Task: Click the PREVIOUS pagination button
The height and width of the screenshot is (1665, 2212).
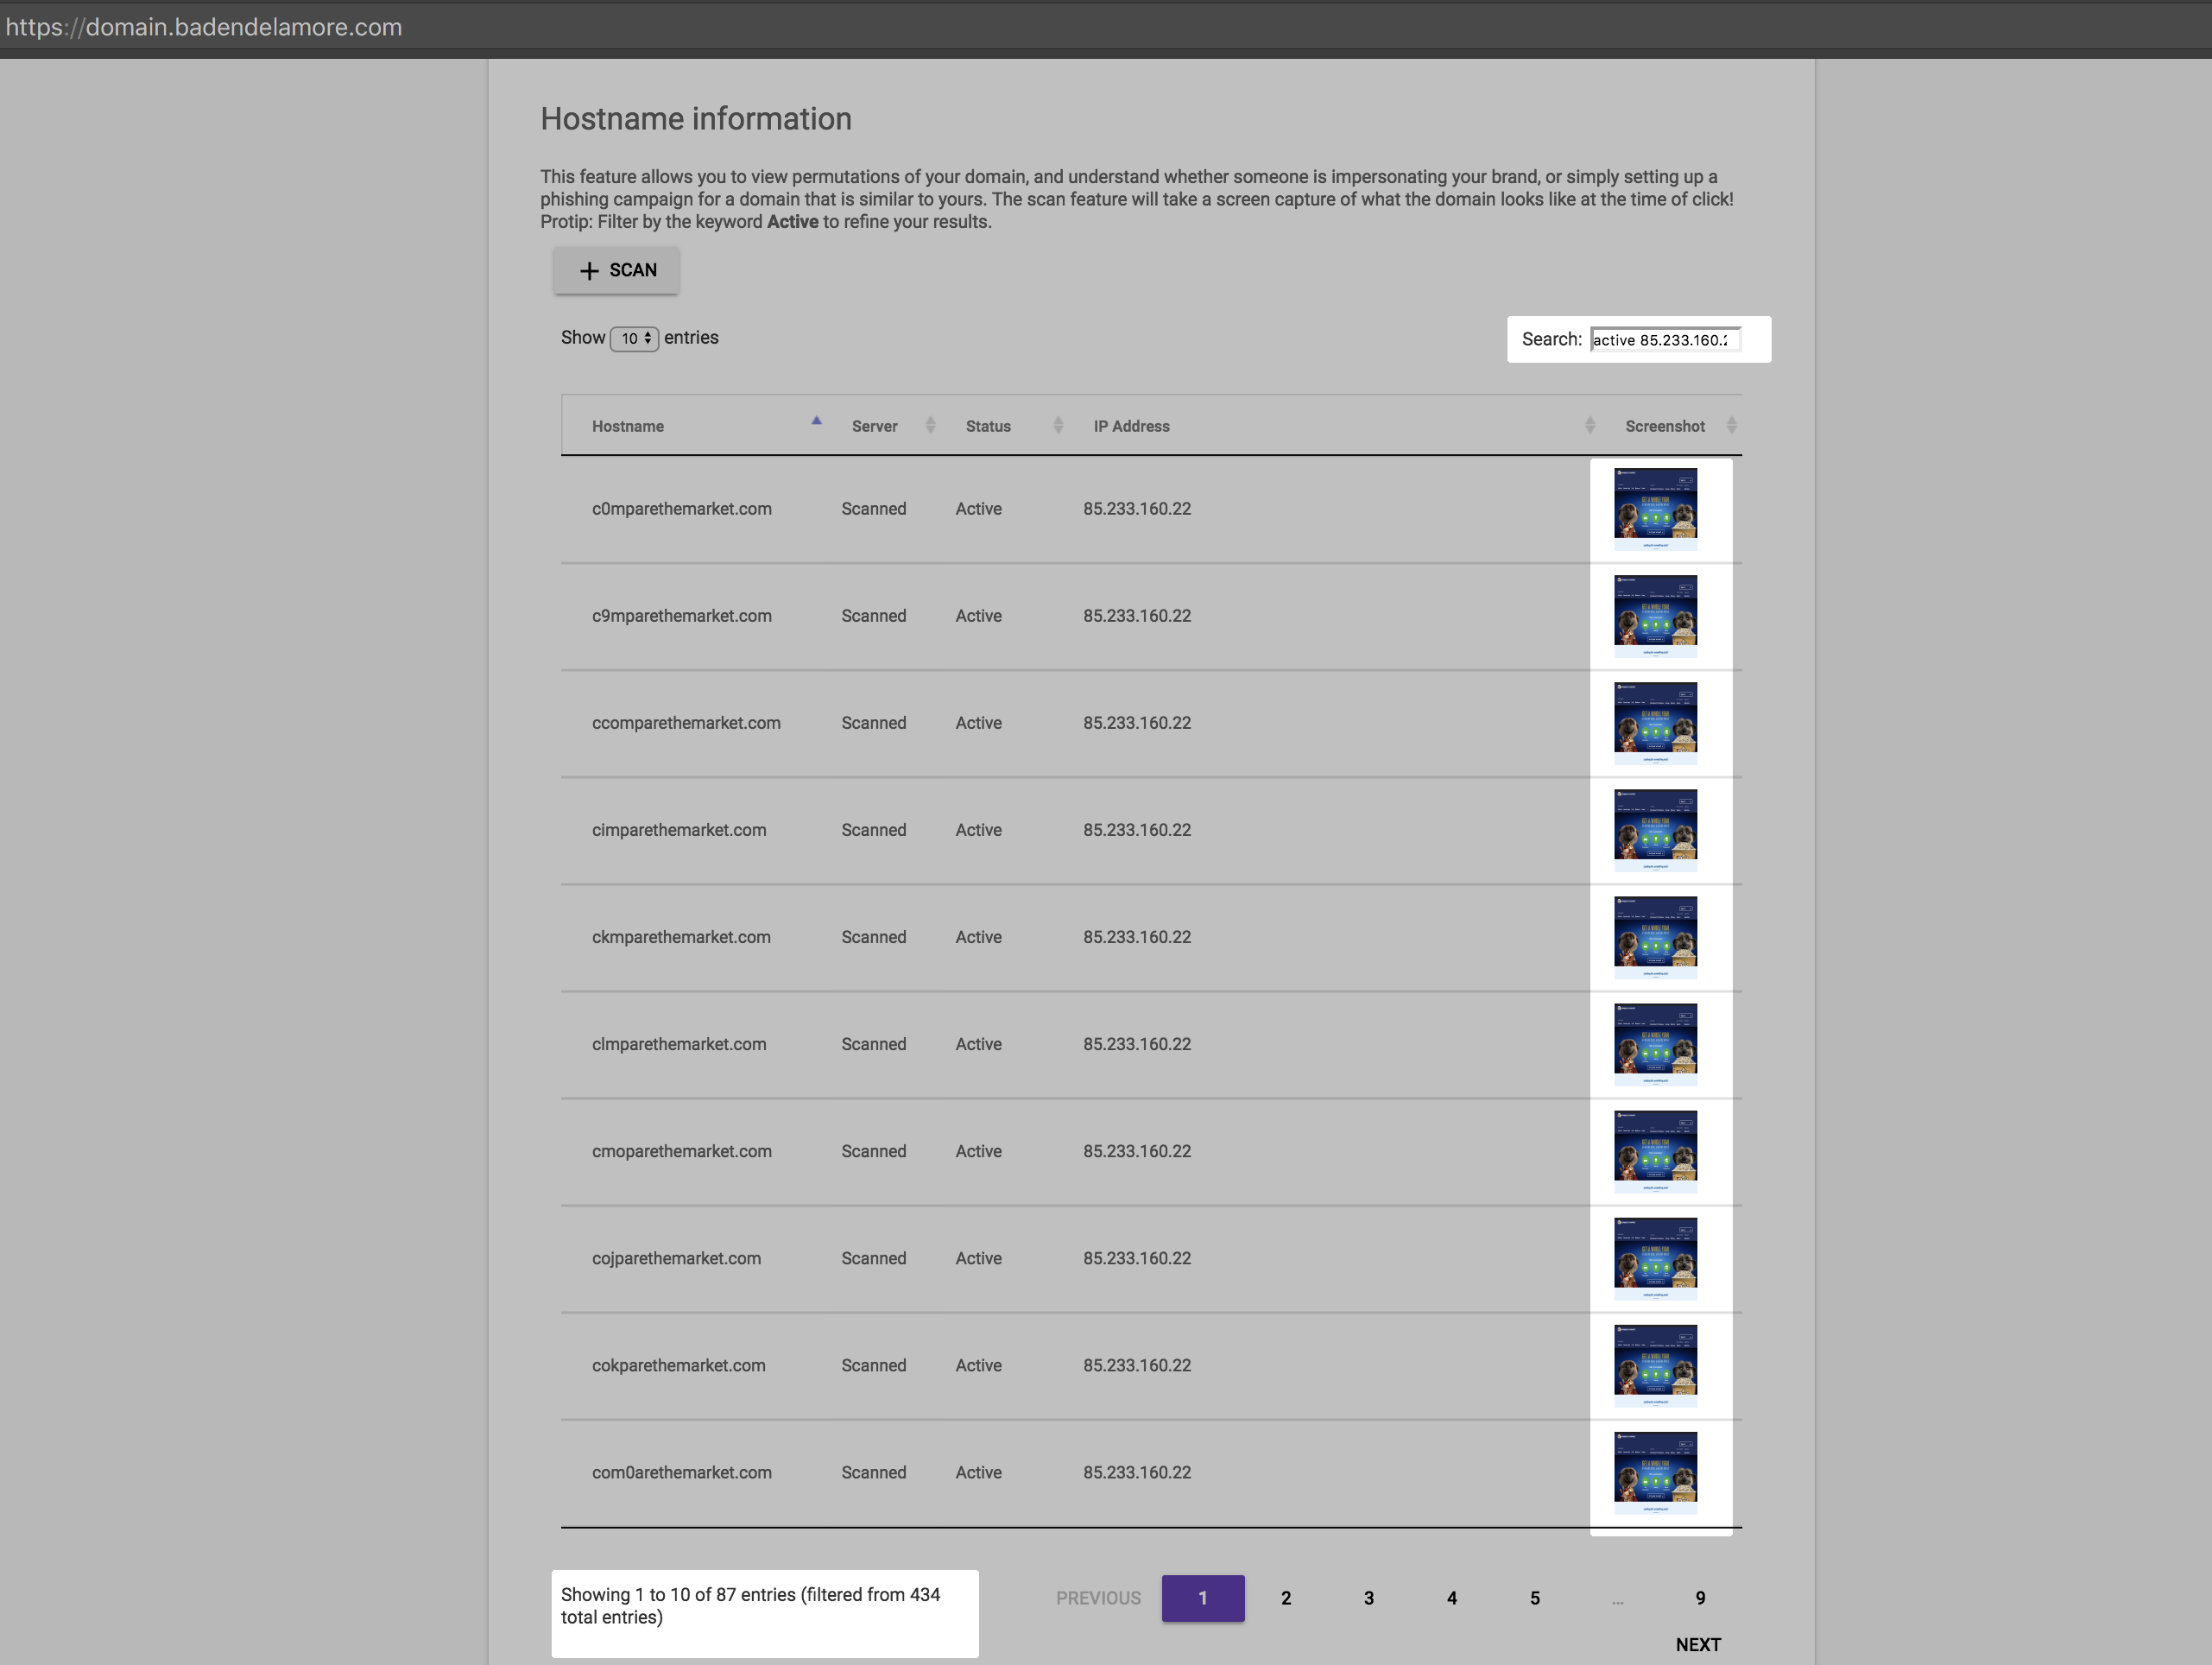Action: 1098,1598
